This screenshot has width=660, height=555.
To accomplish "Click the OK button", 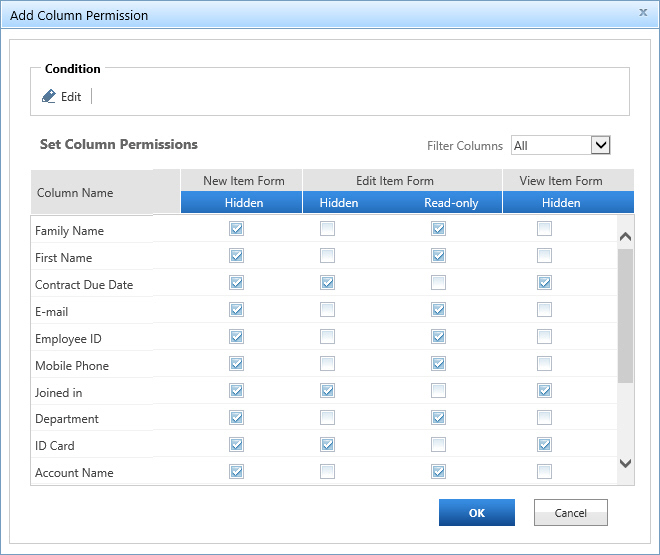I will click(x=476, y=513).
